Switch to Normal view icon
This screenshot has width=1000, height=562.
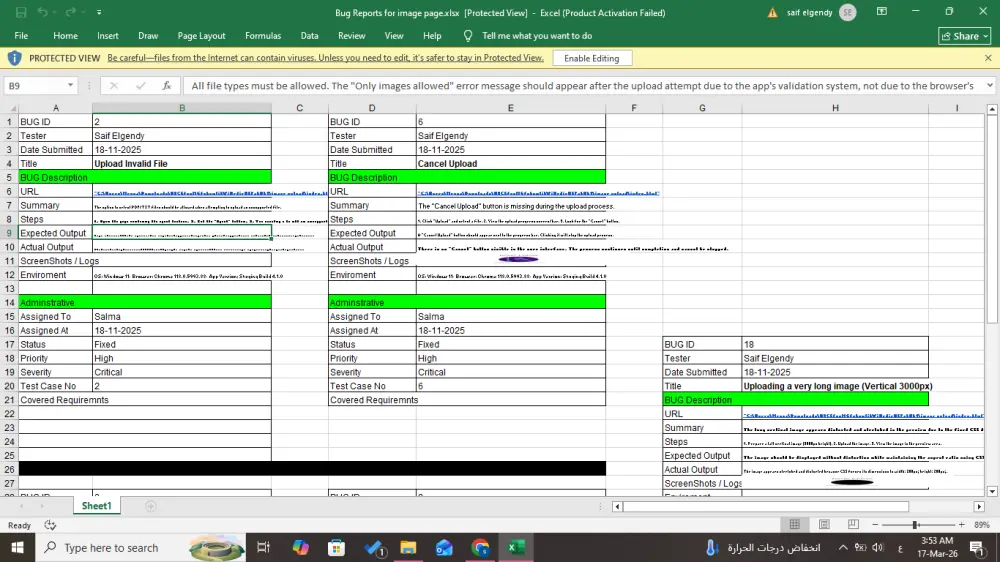(795, 524)
